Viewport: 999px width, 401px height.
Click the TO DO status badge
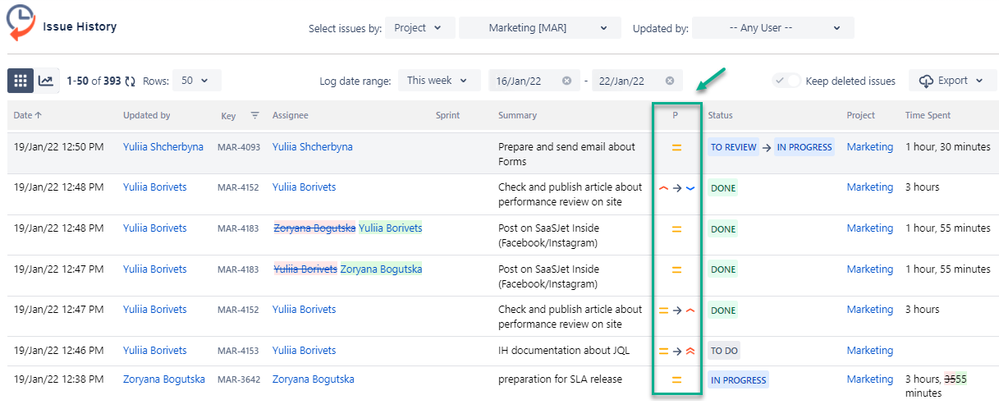[x=724, y=351]
